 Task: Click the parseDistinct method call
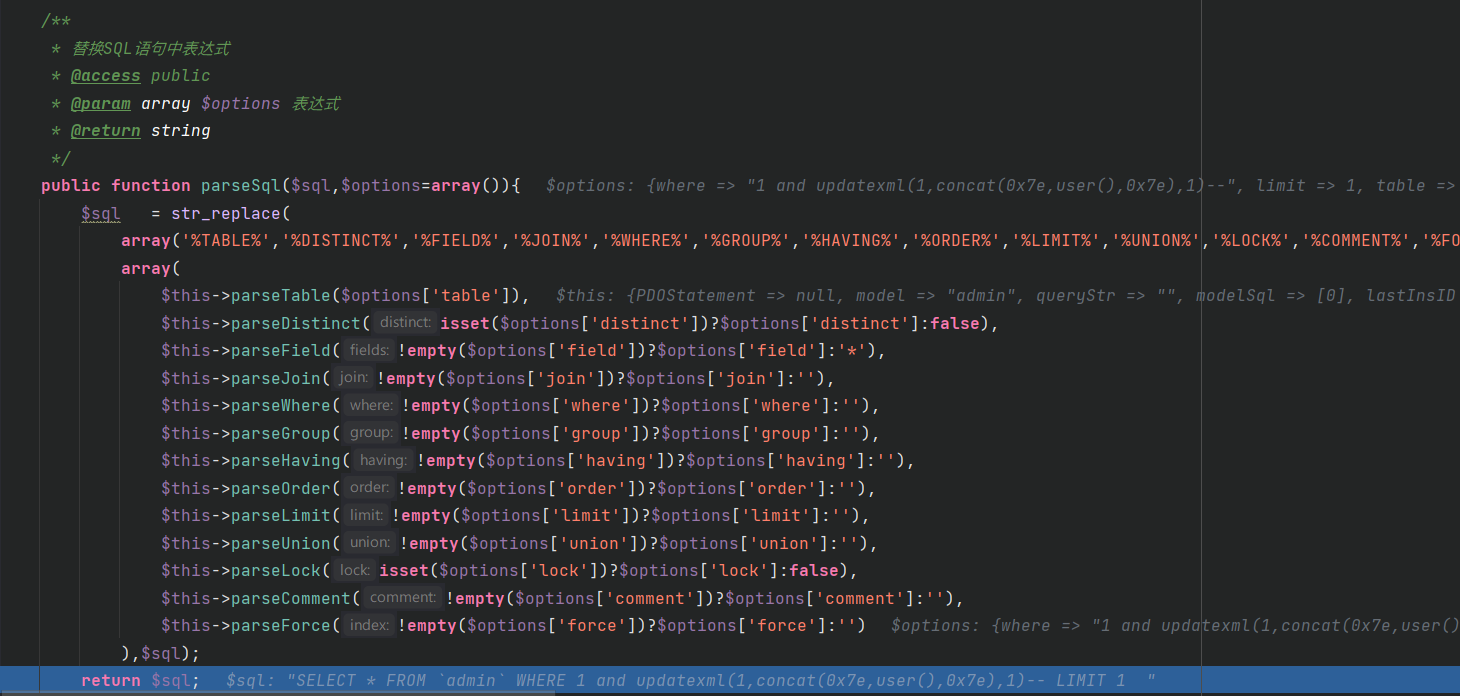296,323
